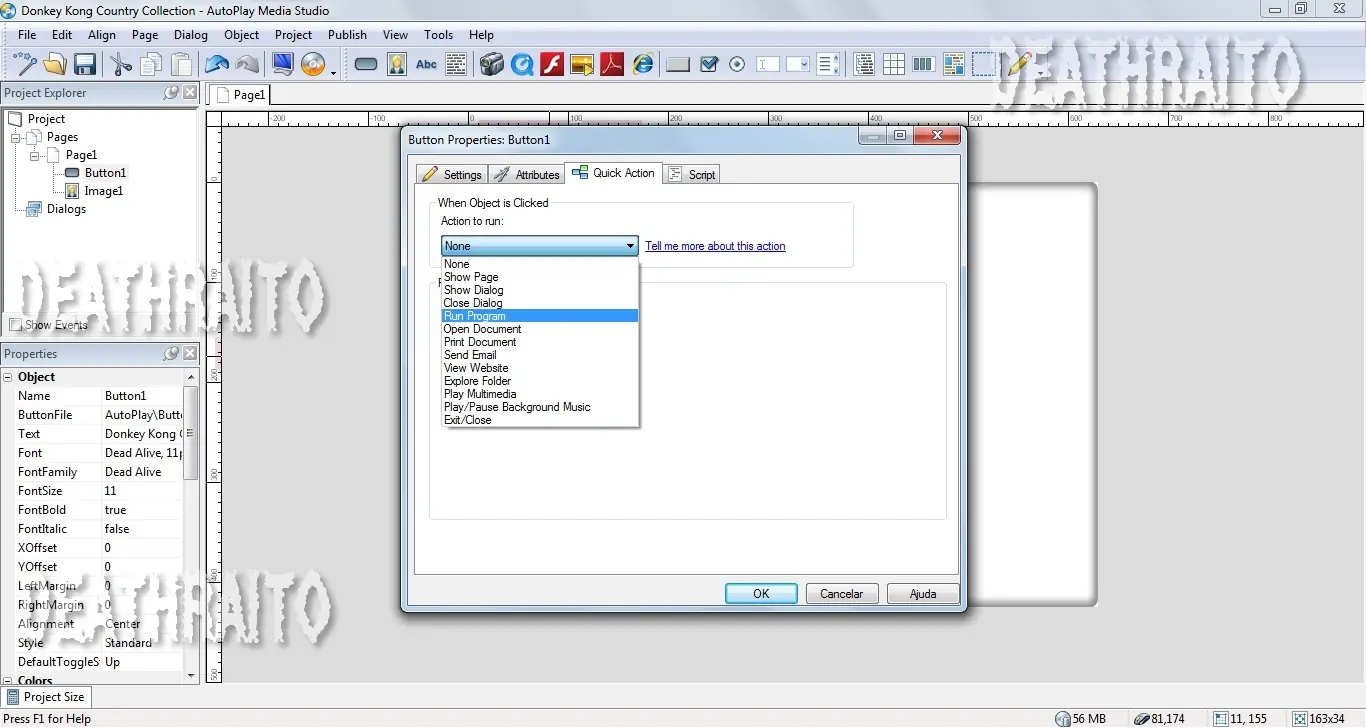Choose Exit/Close from the action list

[540, 420]
